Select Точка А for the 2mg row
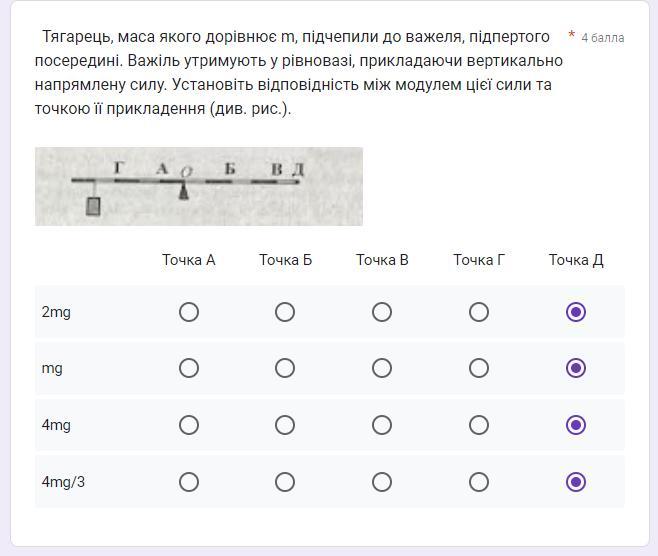 pos(189,312)
